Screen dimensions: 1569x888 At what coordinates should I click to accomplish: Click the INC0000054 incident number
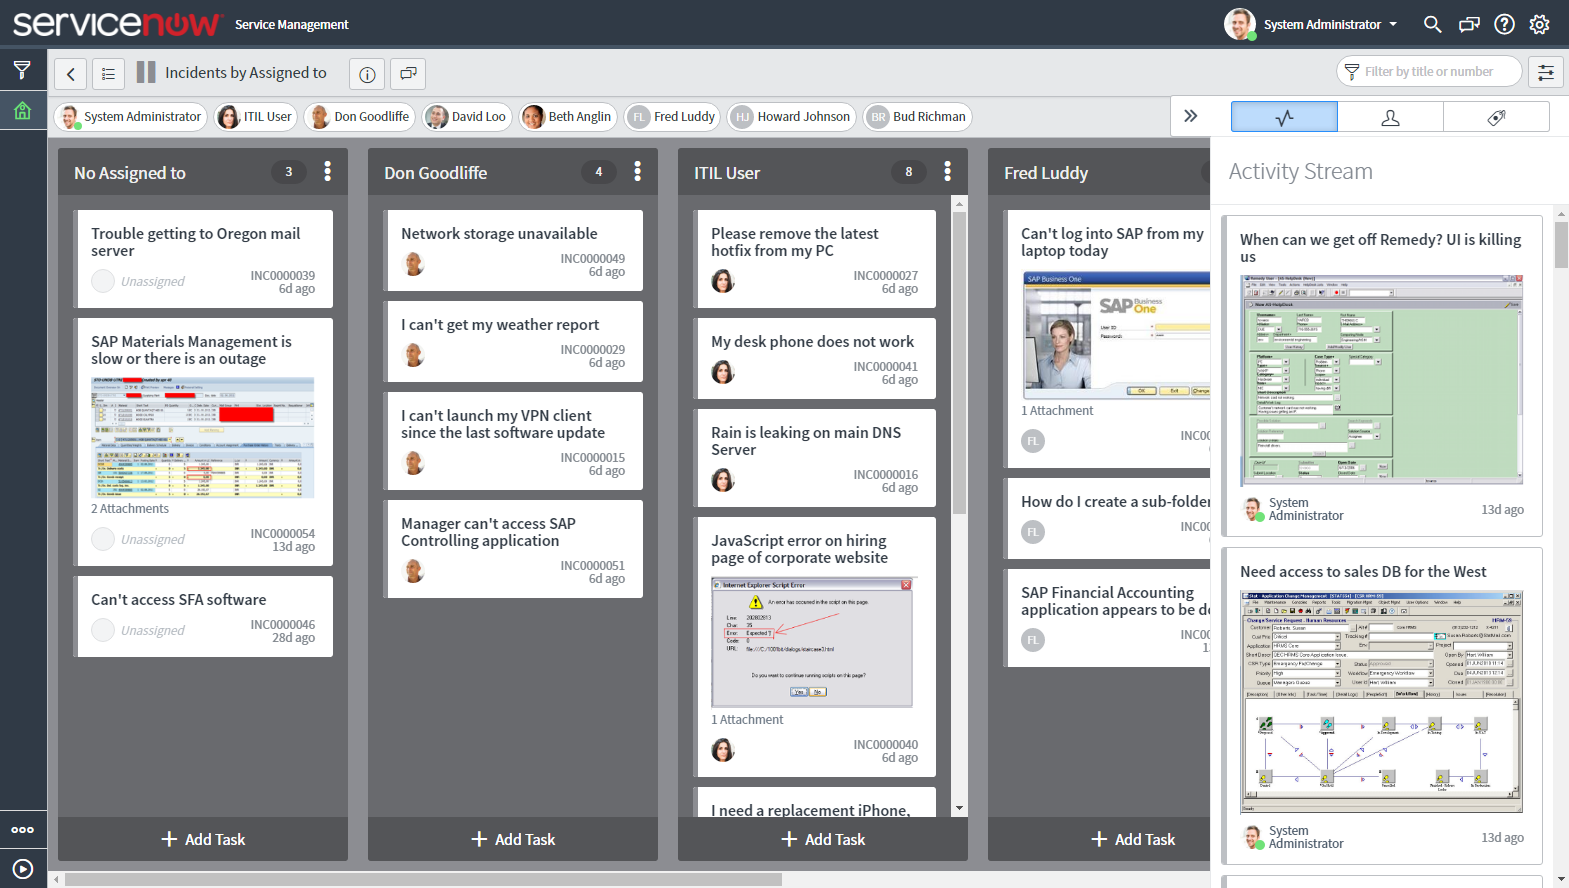(x=282, y=534)
